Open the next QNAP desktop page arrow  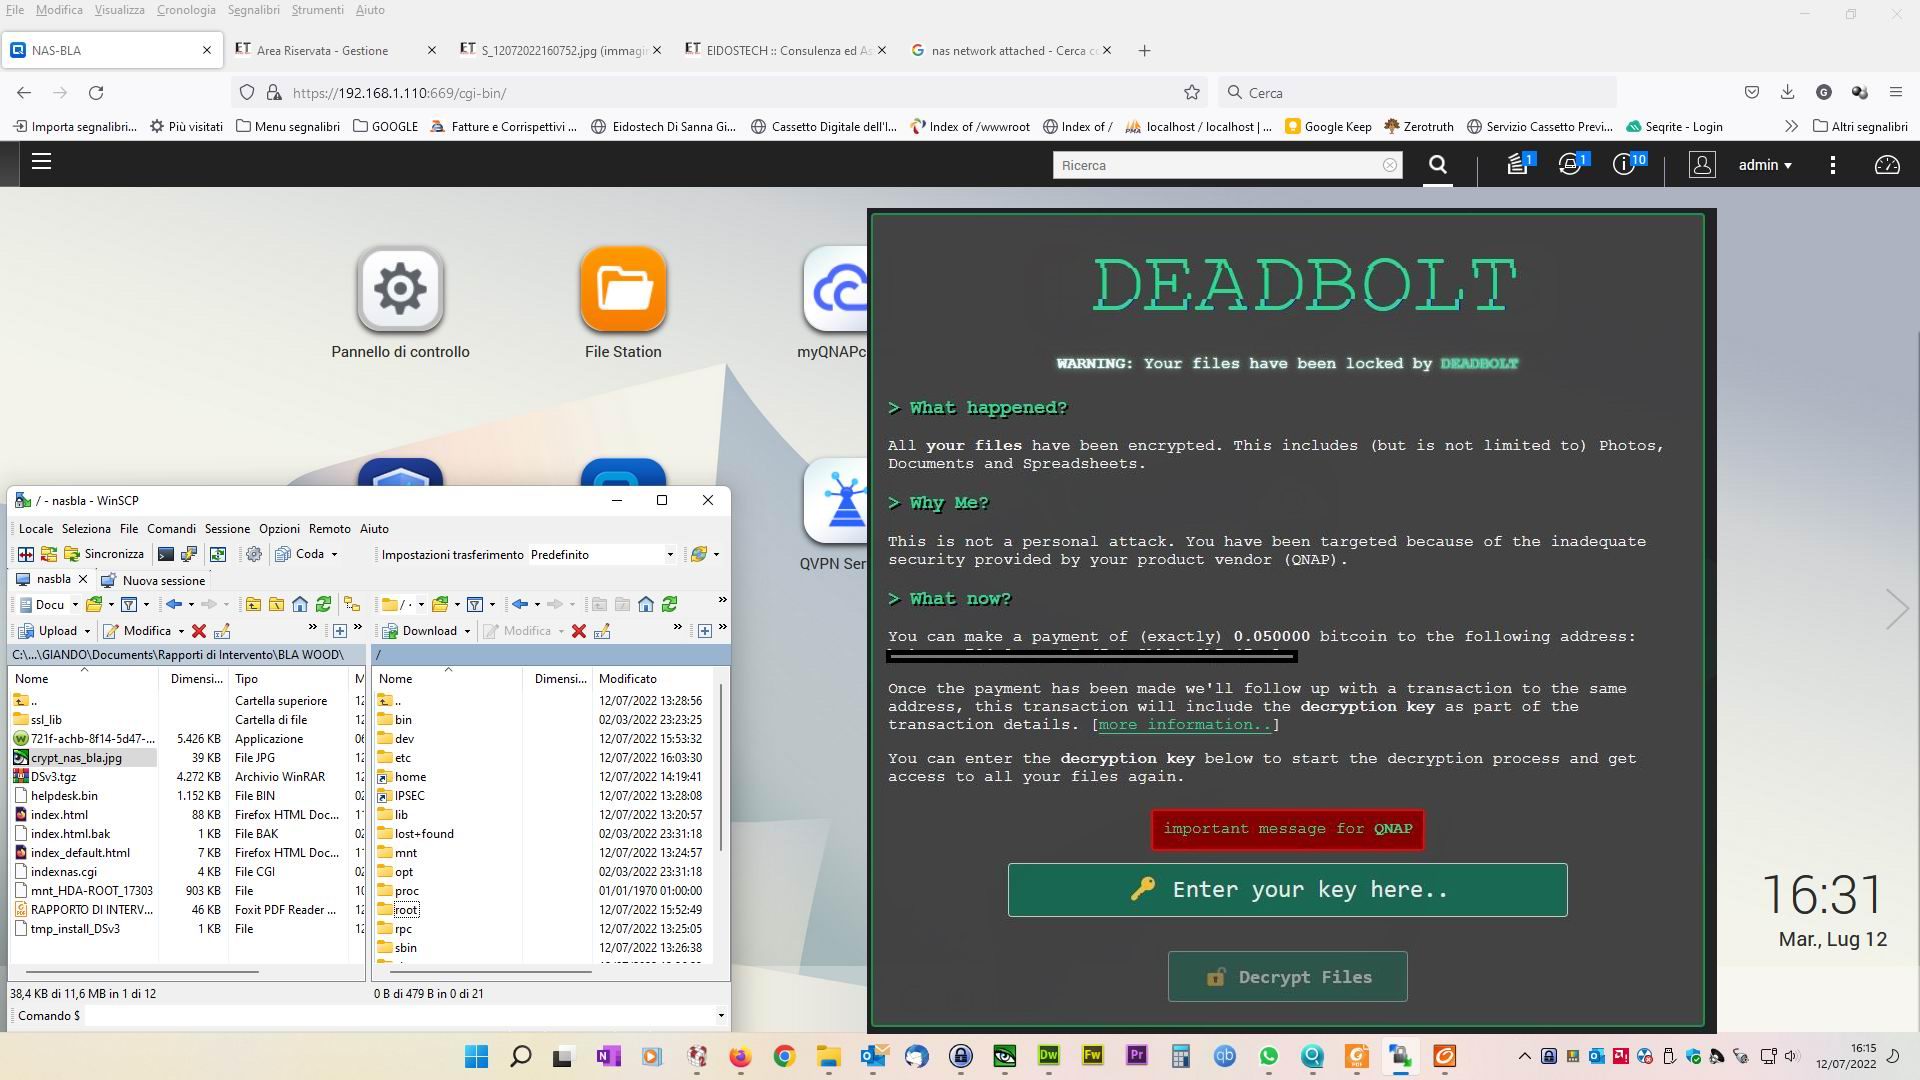(1897, 609)
